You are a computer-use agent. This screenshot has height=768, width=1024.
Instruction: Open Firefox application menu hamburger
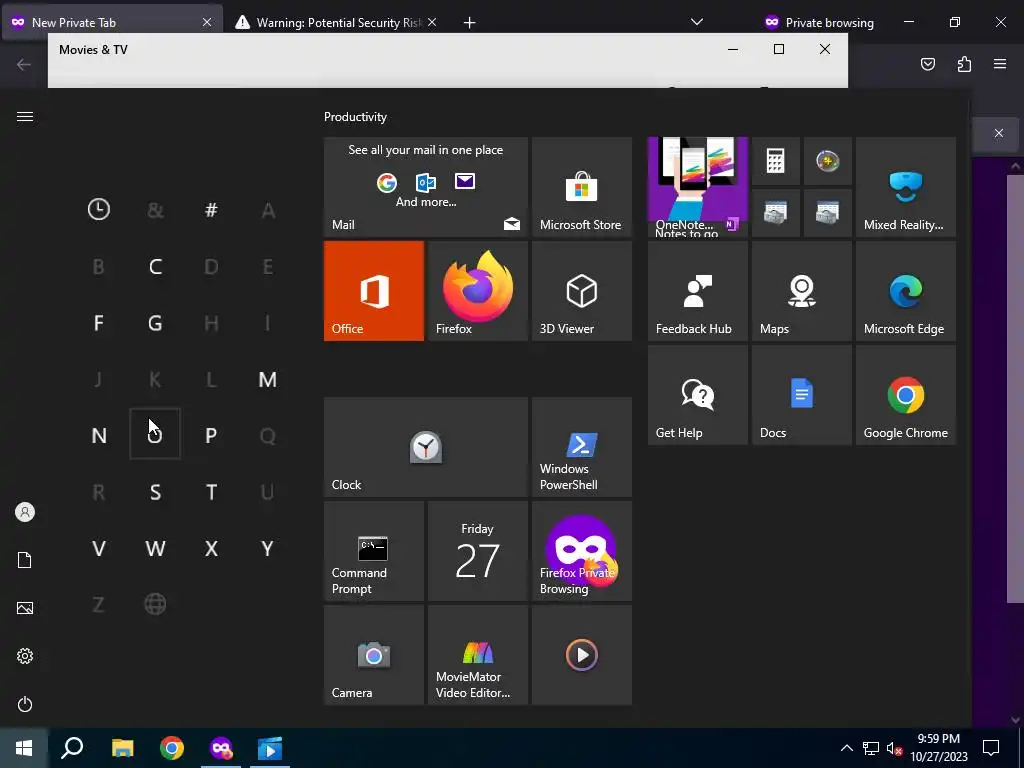click(x=1000, y=64)
